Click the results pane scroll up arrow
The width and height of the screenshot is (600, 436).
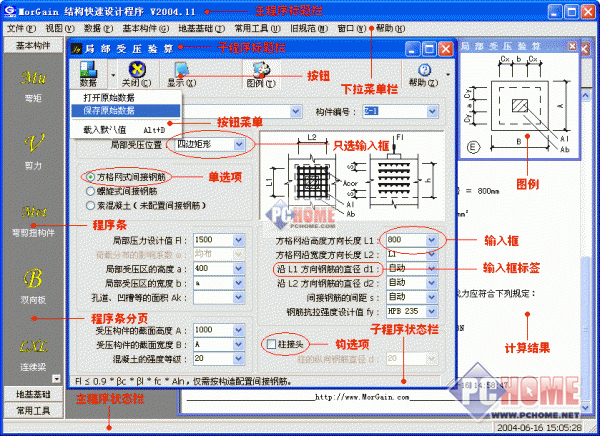[585, 95]
